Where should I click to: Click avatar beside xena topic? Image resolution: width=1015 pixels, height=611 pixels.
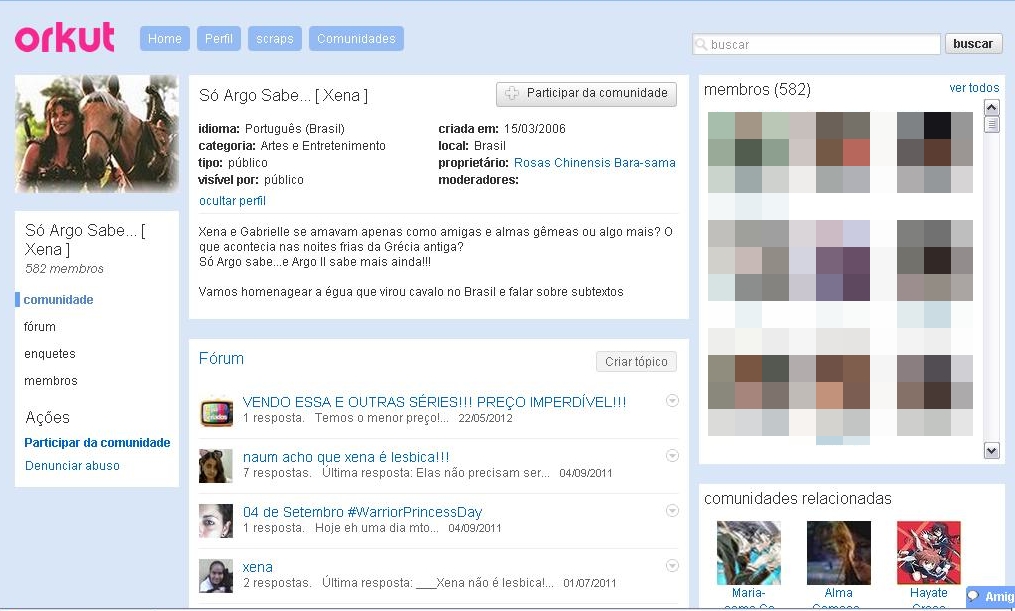tap(216, 576)
